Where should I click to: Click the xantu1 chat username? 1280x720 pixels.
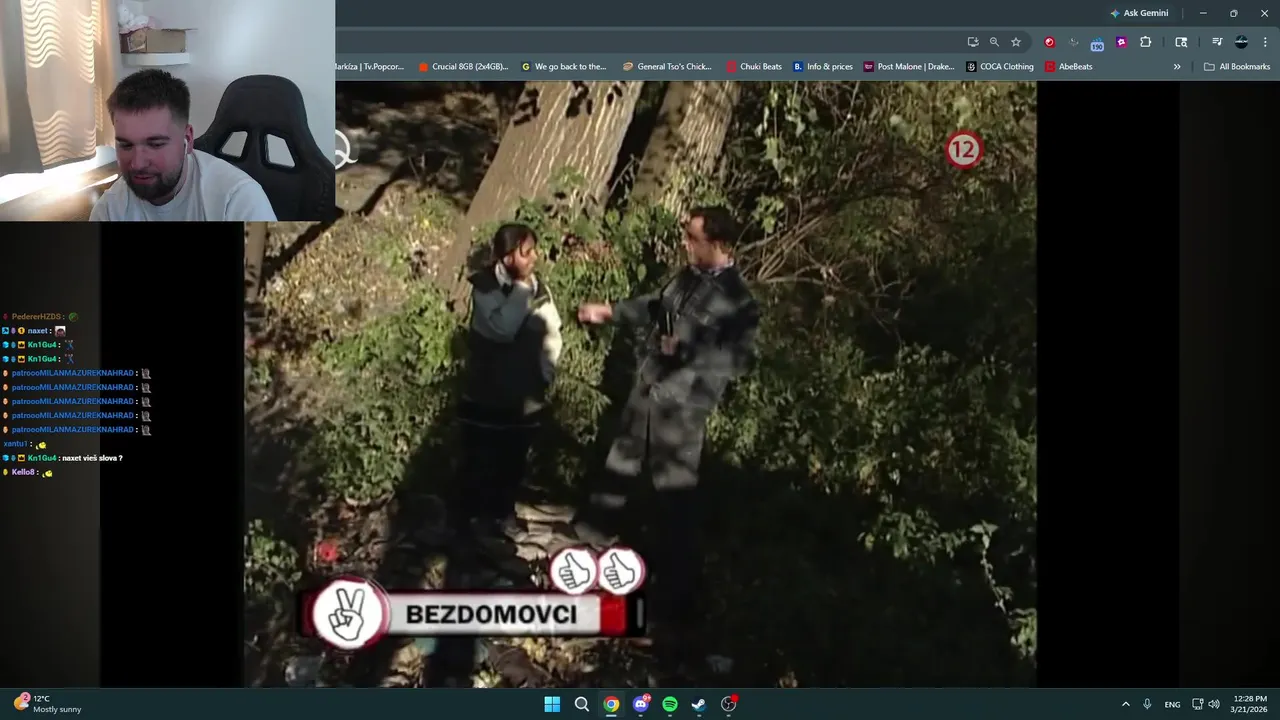pyautogui.click(x=16, y=444)
